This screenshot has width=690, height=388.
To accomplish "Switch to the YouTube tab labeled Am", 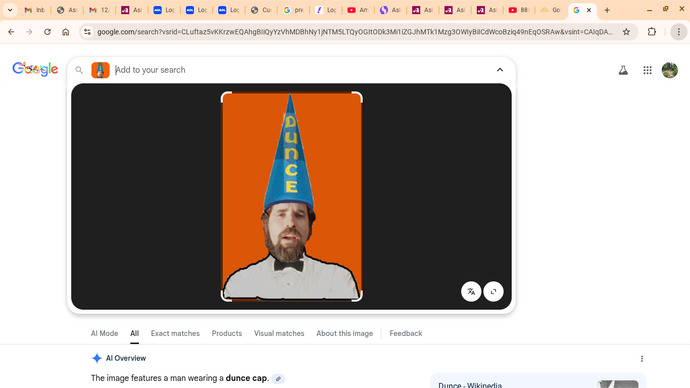I will pos(358,10).
